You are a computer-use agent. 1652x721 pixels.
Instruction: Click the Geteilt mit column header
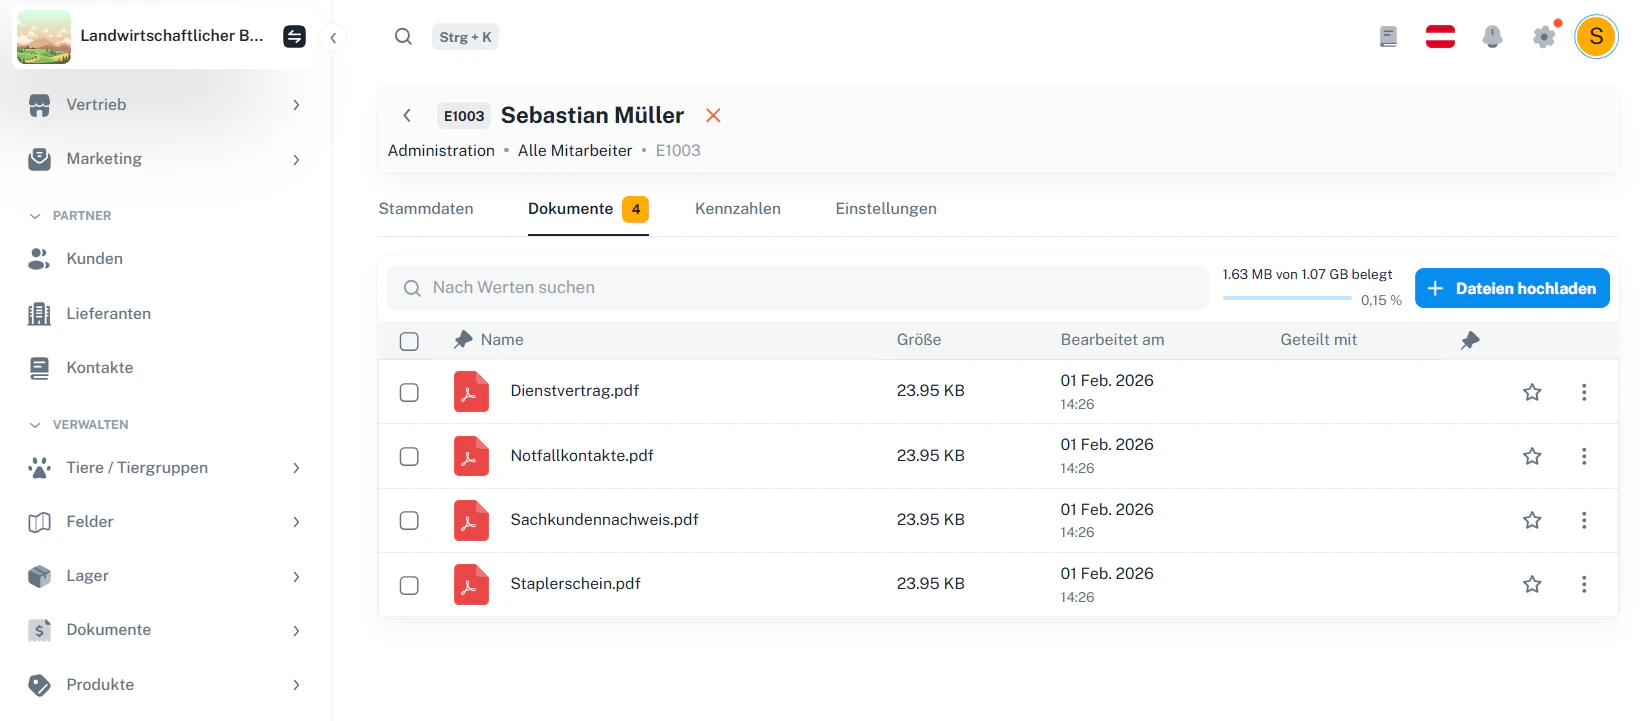[1318, 340]
